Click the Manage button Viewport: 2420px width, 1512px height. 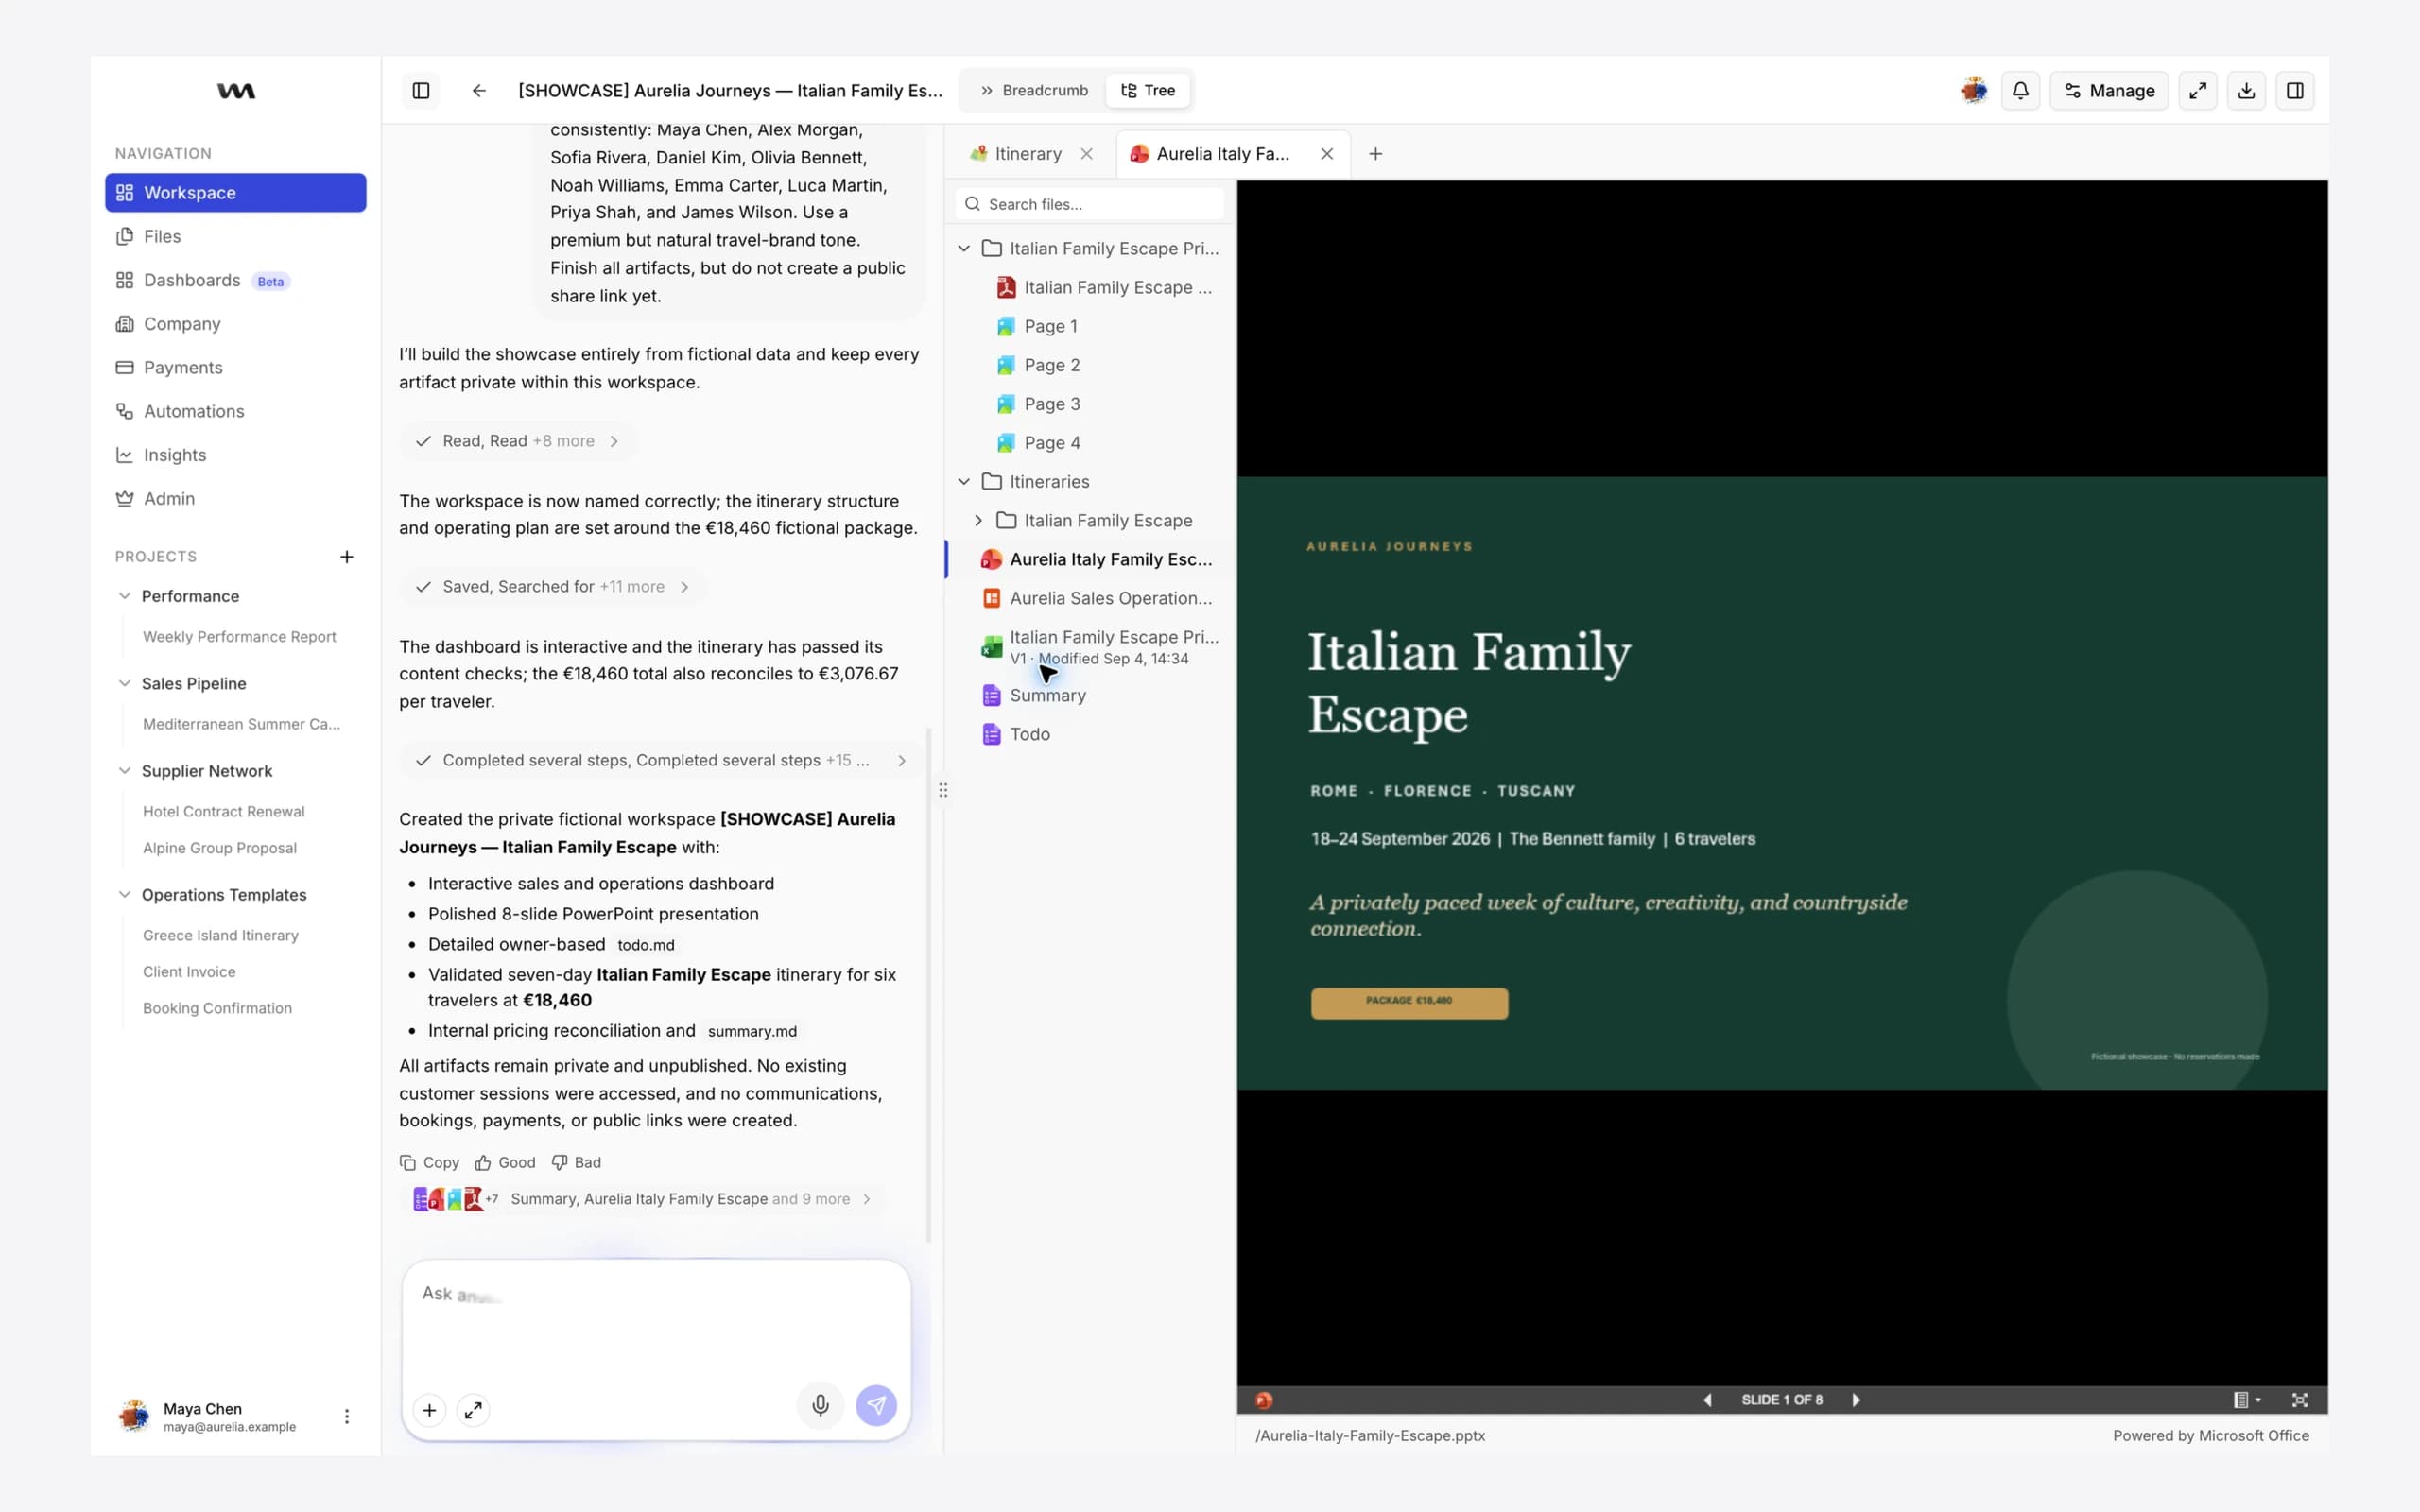[x=2109, y=91]
